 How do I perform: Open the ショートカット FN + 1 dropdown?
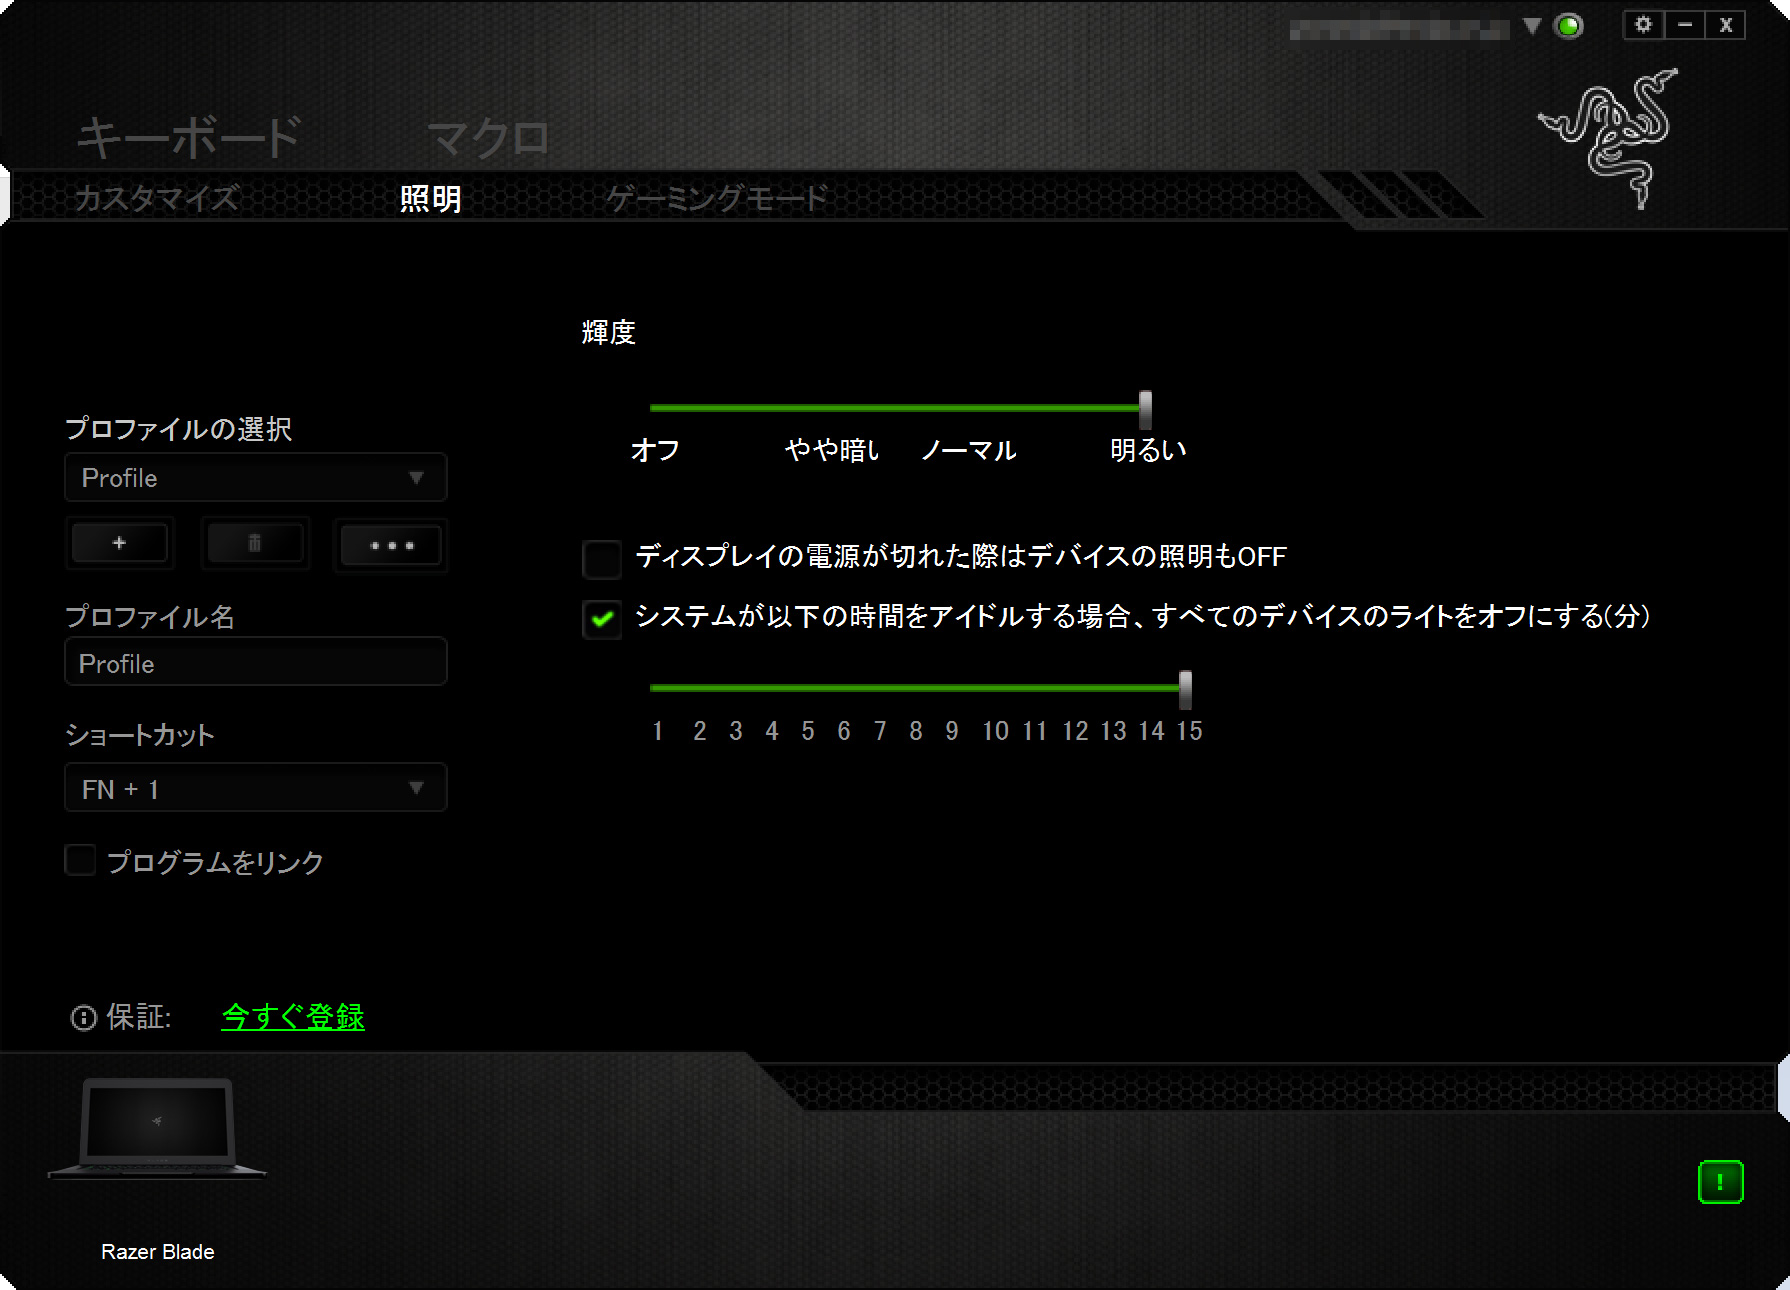click(255, 789)
